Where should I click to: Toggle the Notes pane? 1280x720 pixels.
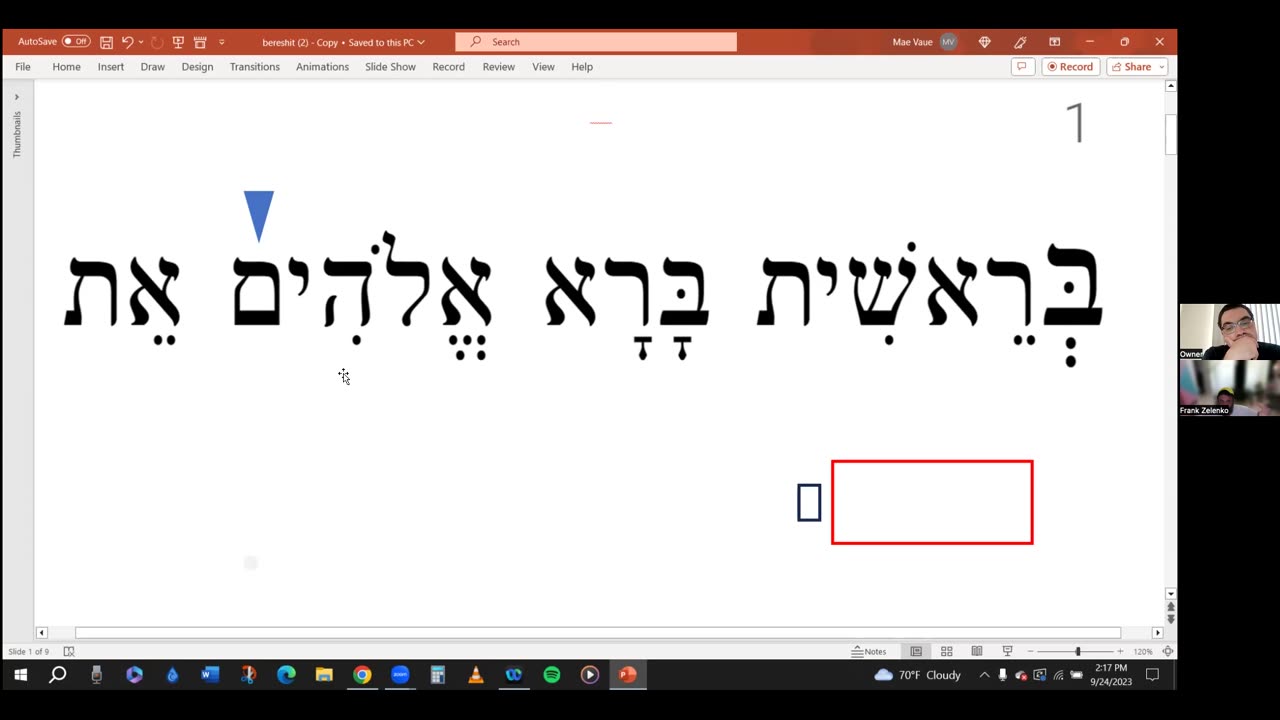(869, 651)
